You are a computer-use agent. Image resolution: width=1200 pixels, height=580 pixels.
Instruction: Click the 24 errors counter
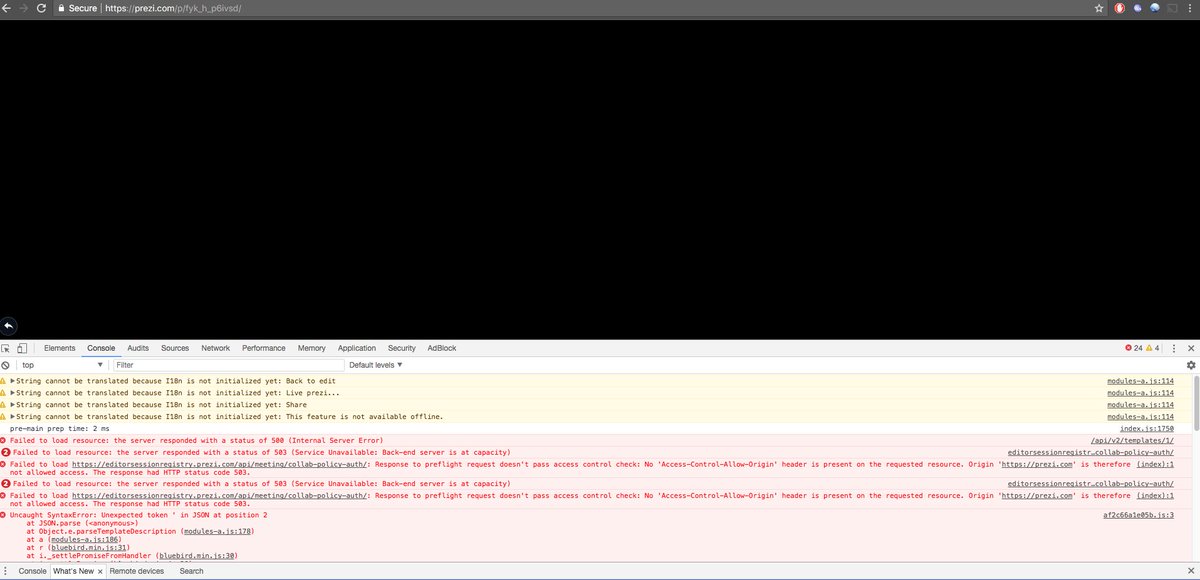(x=1133, y=348)
